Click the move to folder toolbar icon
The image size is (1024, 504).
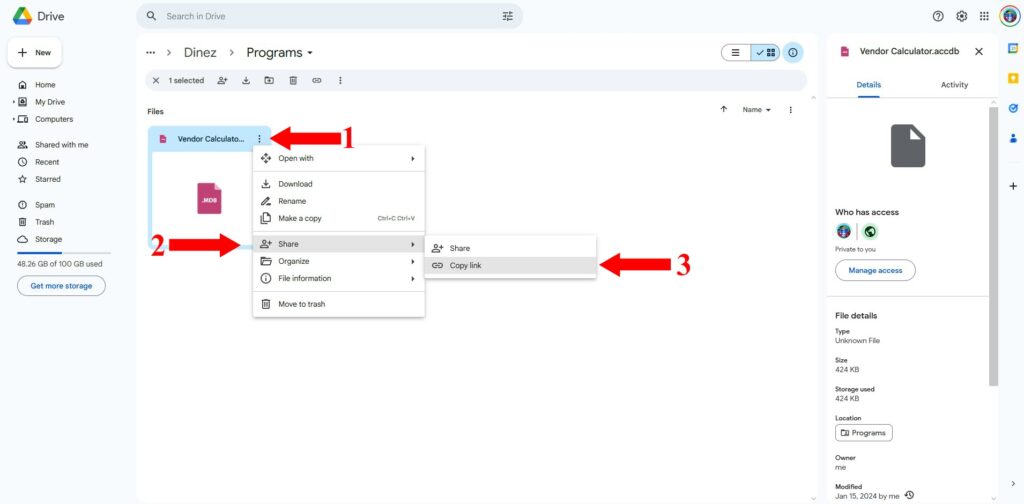pos(269,80)
